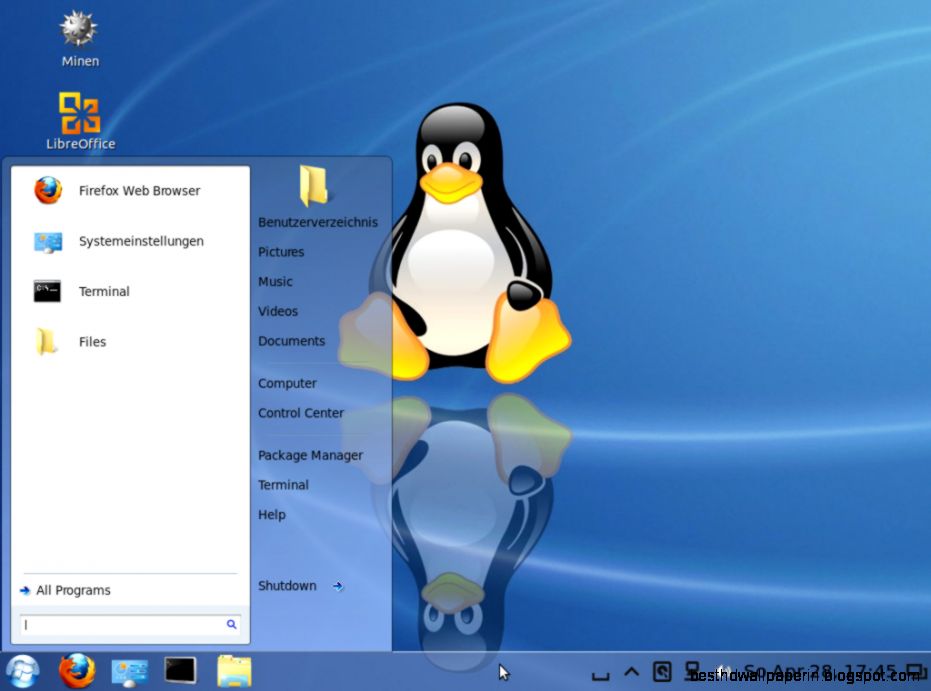The width and height of the screenshot is (931, 691).
Task: Open Files from the start menu
Action: point(92,341)
